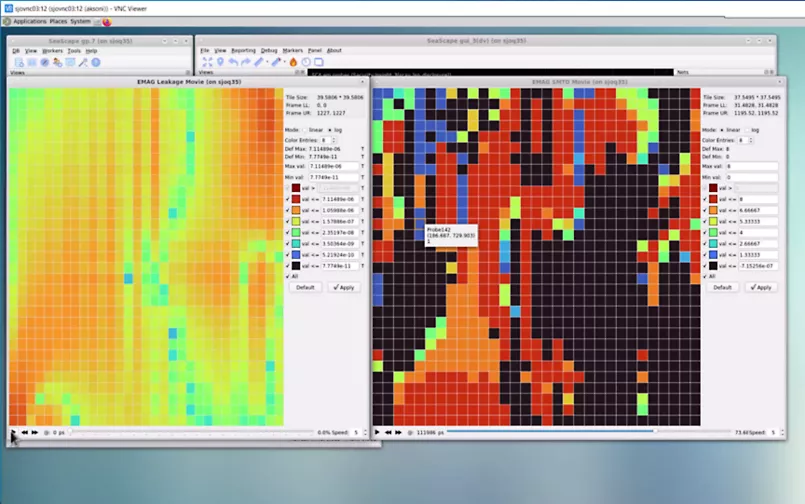Open the Speed spinner in SMTD Movie
Screen dimensions: 805x504
pos(774,433)
